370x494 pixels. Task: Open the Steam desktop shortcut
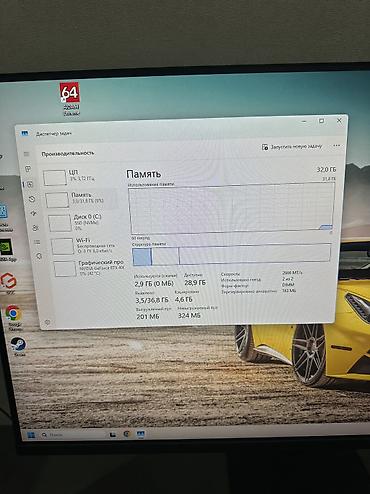pos(18,346)
